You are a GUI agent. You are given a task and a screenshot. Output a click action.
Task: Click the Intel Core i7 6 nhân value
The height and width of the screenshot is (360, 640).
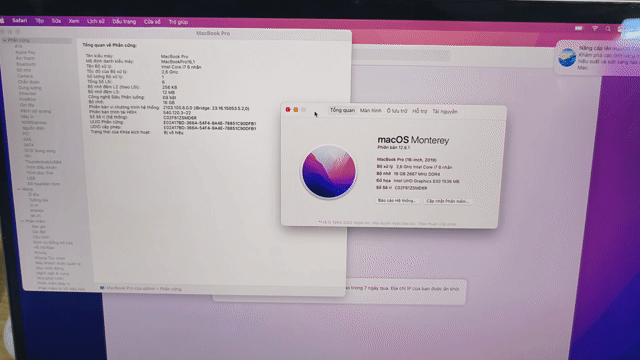[x=181, y=67]
